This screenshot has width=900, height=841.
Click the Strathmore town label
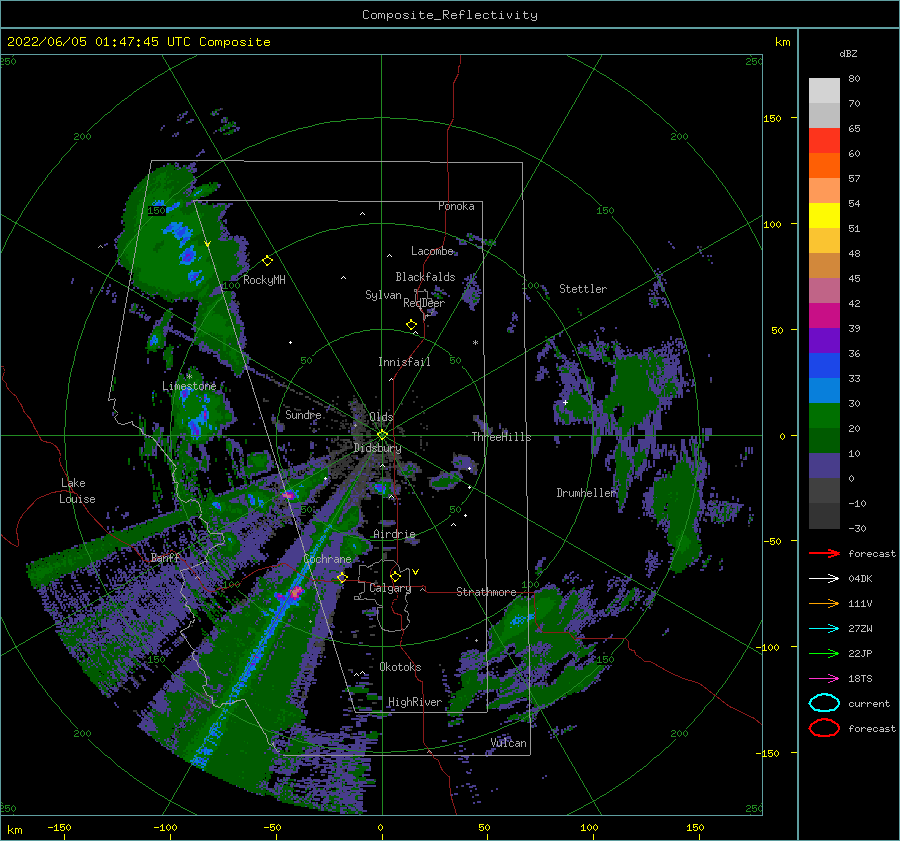pyautogui.click(x=486, y=592)
